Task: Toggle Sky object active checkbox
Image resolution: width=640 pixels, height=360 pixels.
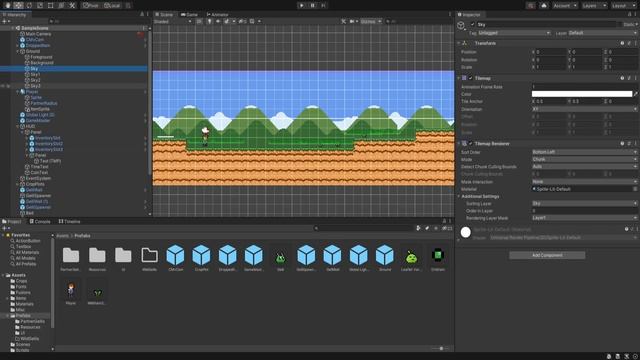Action: tap(473, 24)
